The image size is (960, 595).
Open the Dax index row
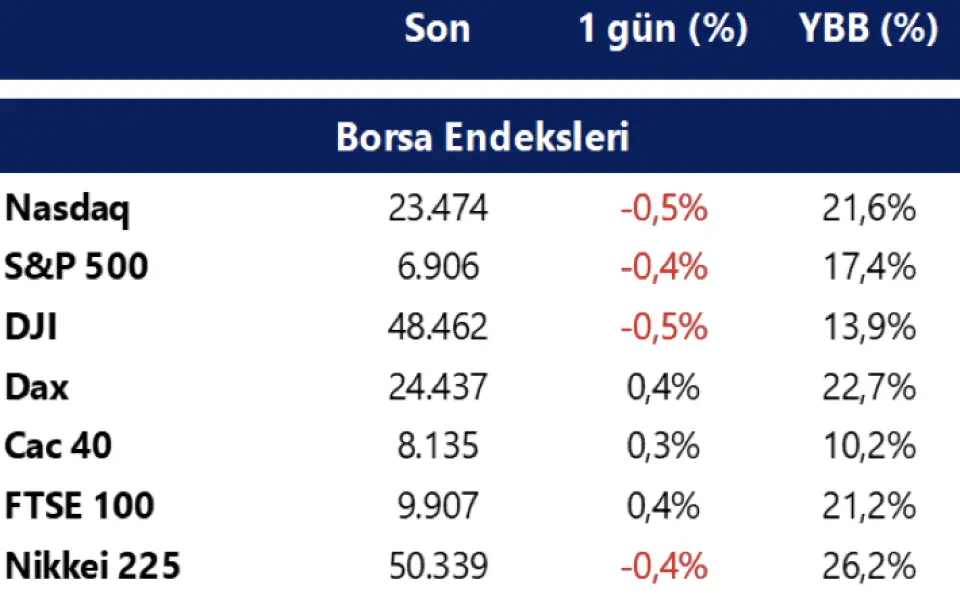pyautogui.click(x=38, y=386)
